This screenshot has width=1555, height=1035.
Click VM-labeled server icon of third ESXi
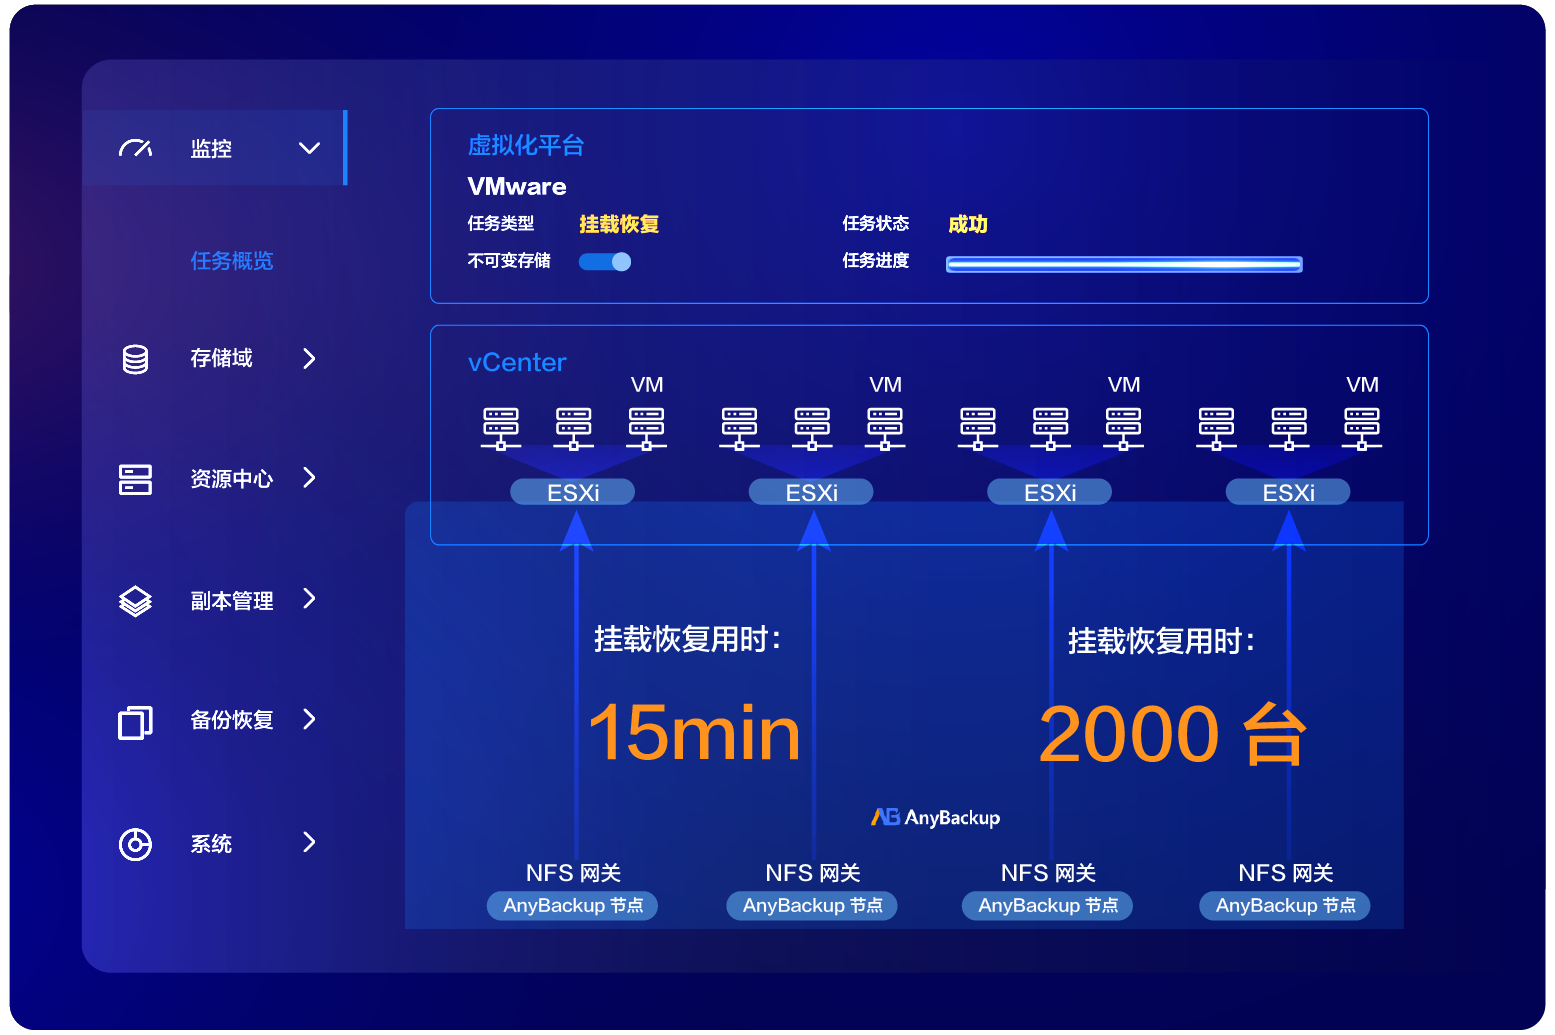[x=1124, y=428]
